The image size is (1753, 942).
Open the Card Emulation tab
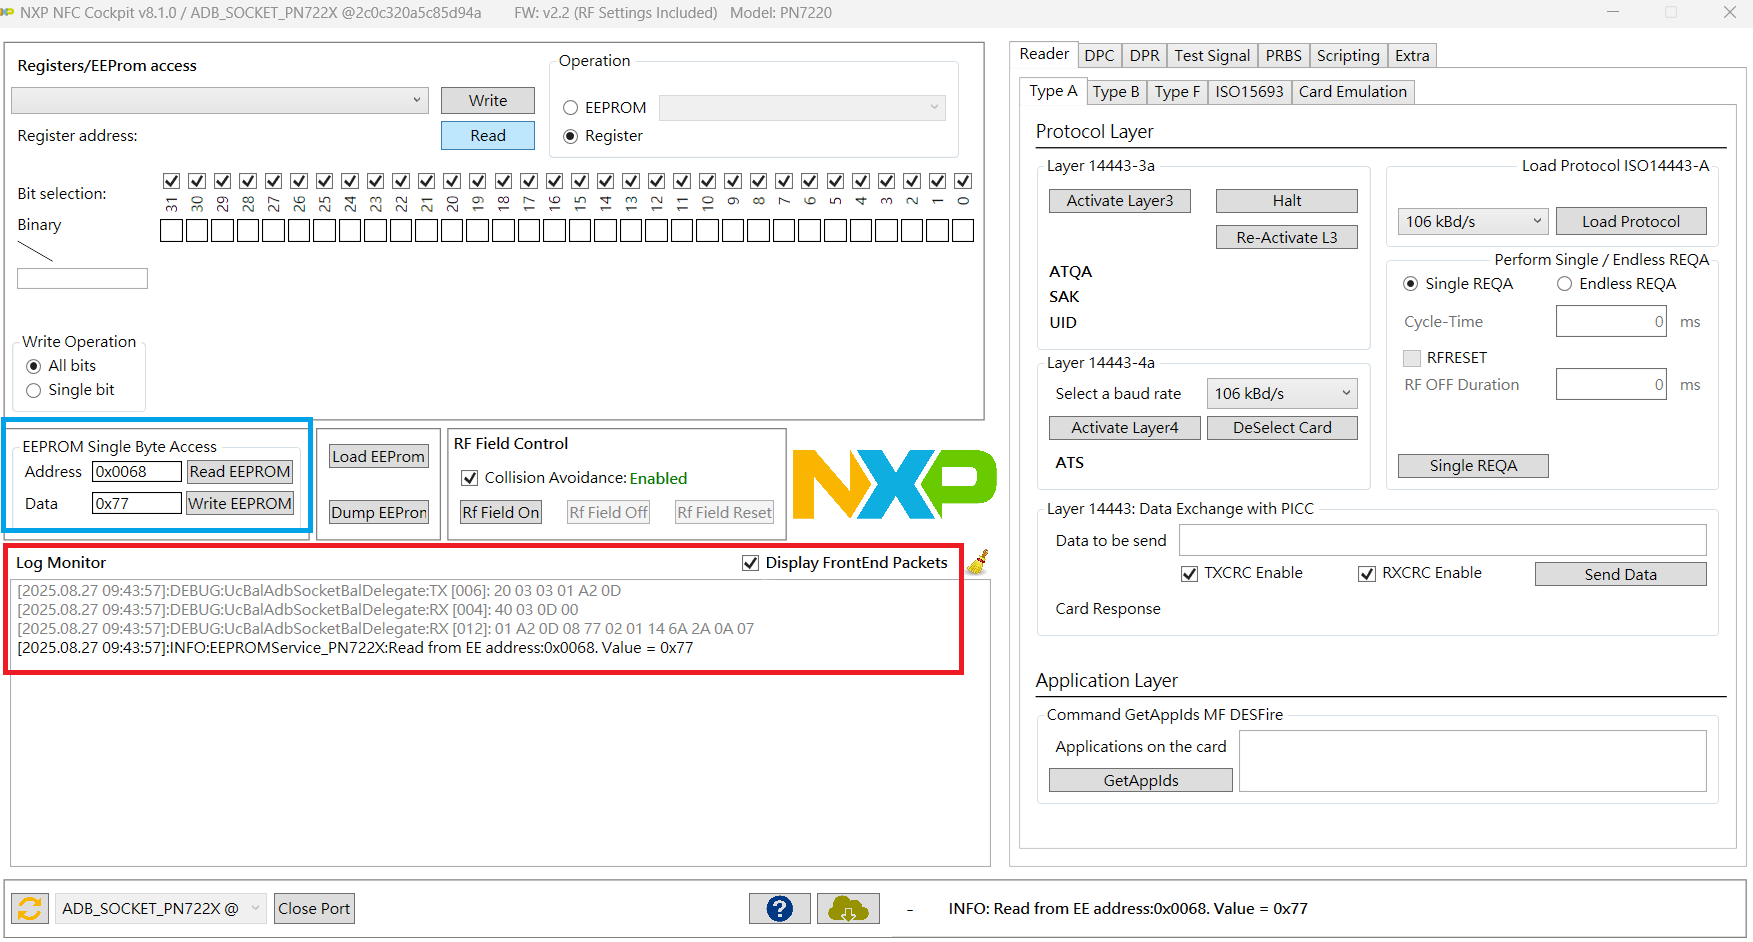1352,92
